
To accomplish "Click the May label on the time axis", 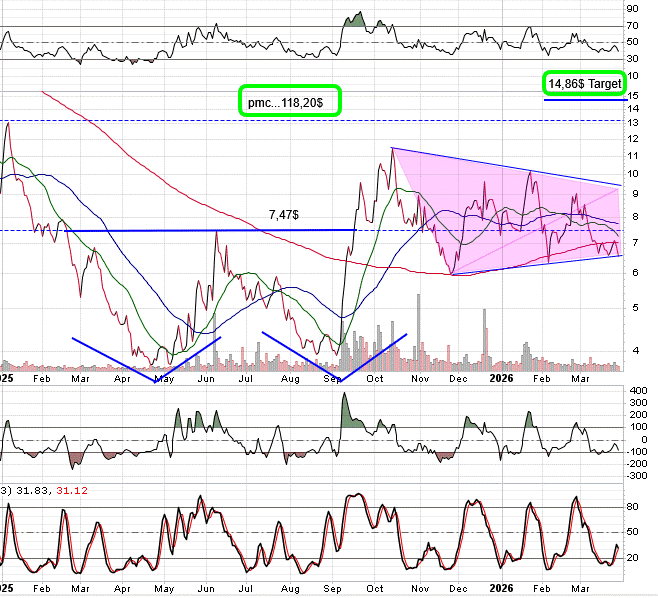I will pyautogui.click(x=165, y=380).
